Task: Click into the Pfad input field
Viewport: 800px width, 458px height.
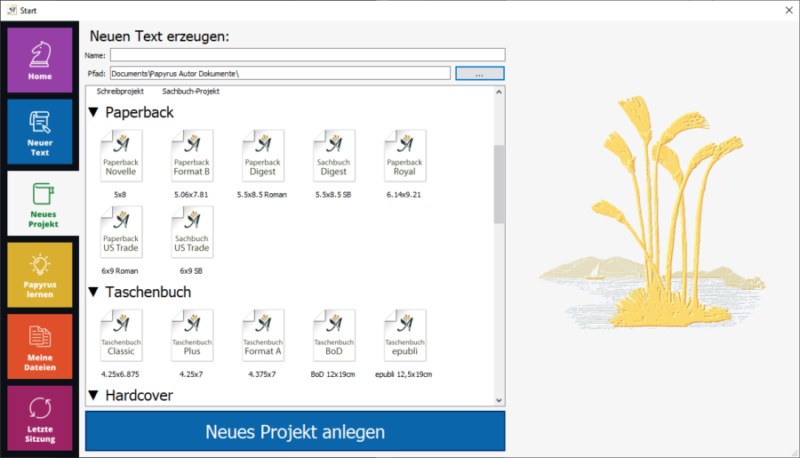Action: (280, 73)
